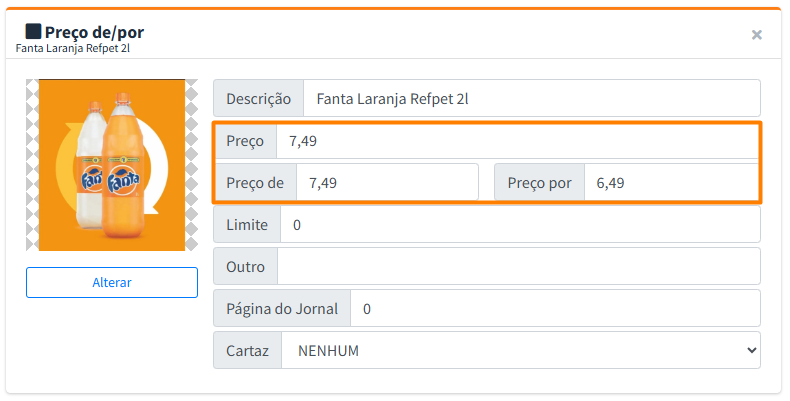This screenshot has width=790, height=401.
Task: Click the Cartaz label
Action: (x=247, y=351)
